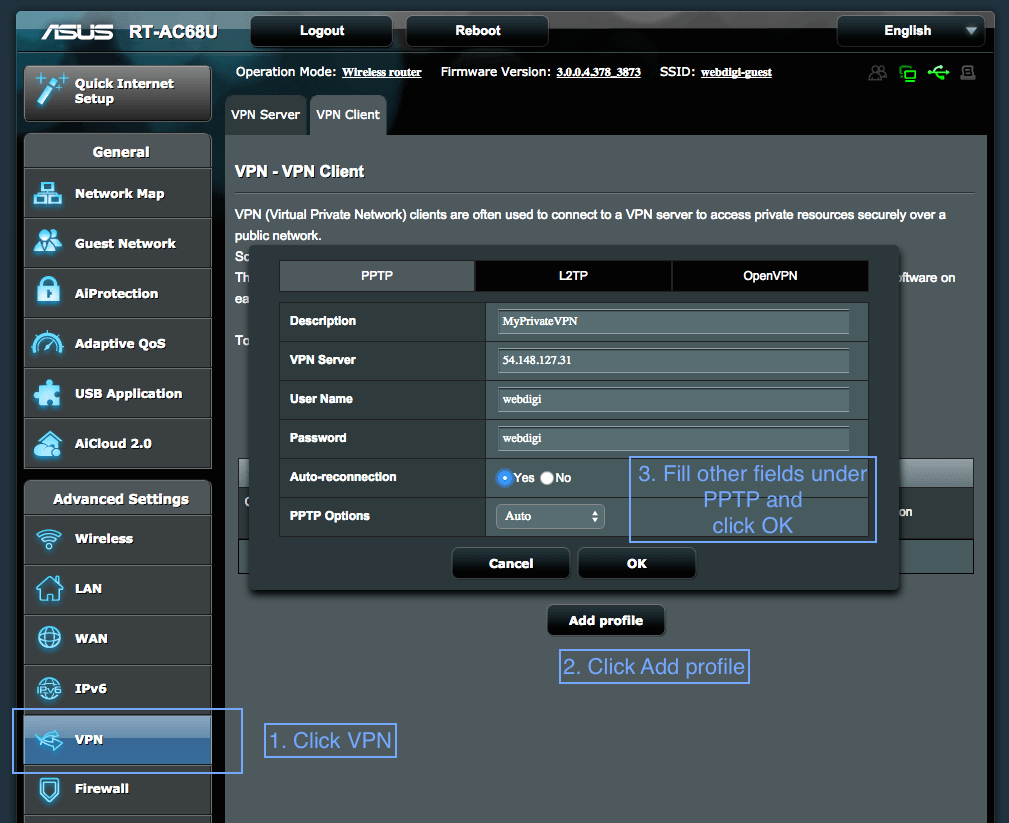
Task: Open the PPTP Options dropdown
Action: [549, 516]
